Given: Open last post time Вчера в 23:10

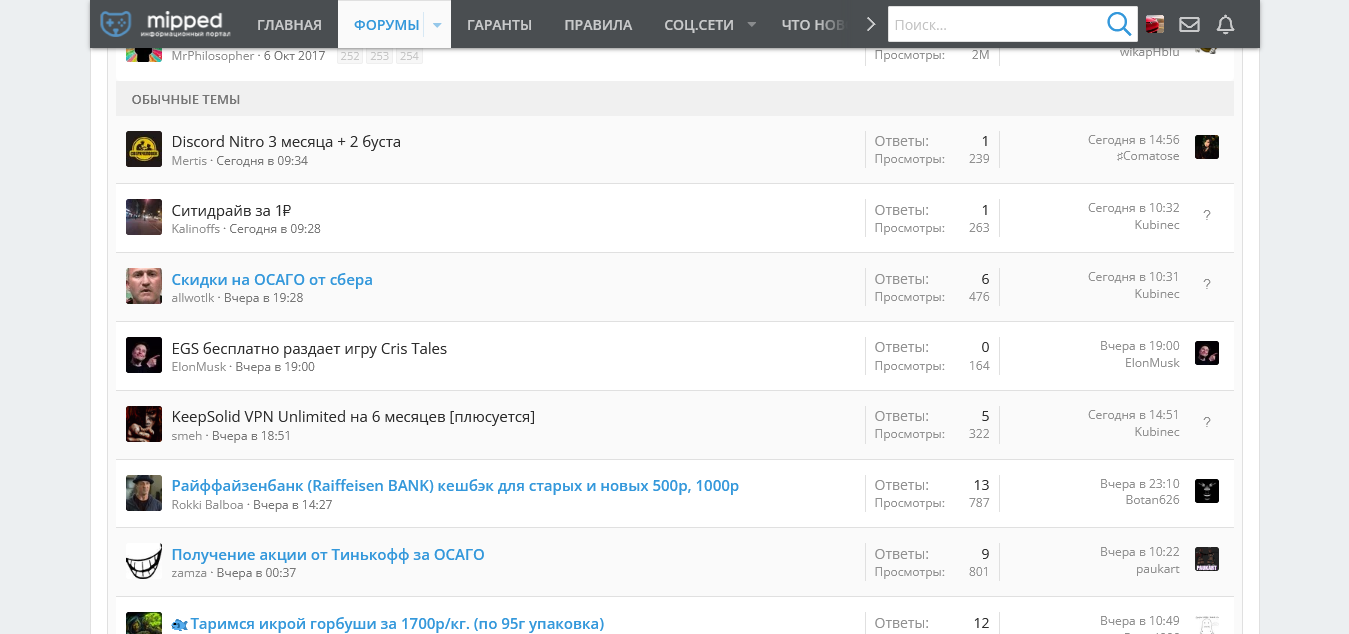Looking at the screenshot, I should (x=1140, y=484).
